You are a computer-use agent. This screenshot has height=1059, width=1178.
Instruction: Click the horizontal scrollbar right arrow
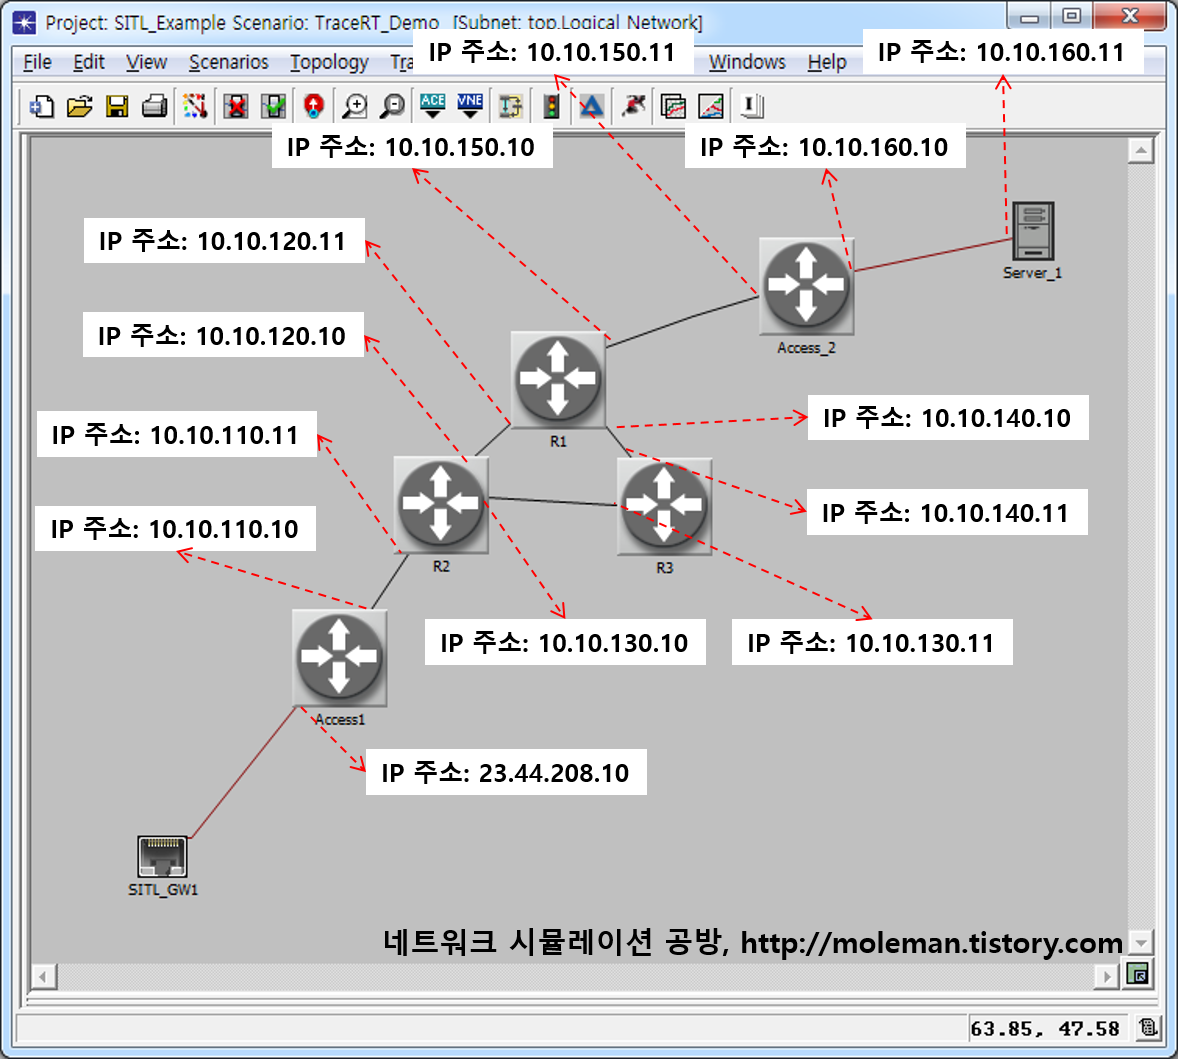click(1106, 976)
